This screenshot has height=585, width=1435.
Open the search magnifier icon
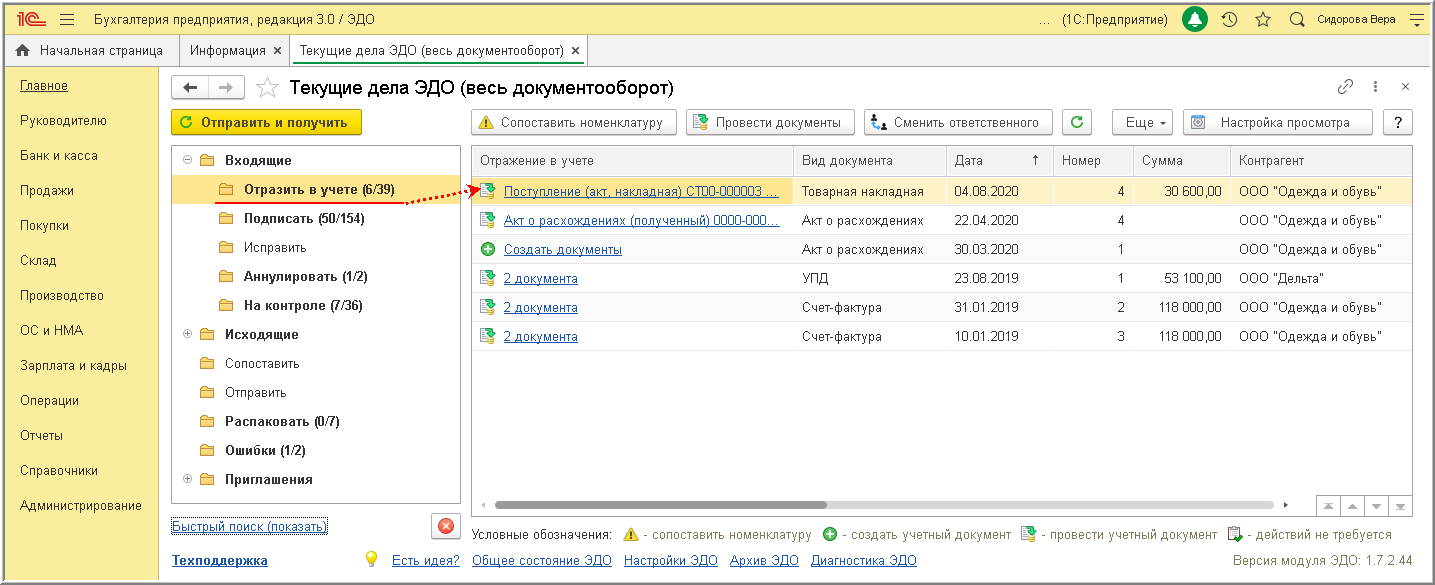coord(1297,19)
